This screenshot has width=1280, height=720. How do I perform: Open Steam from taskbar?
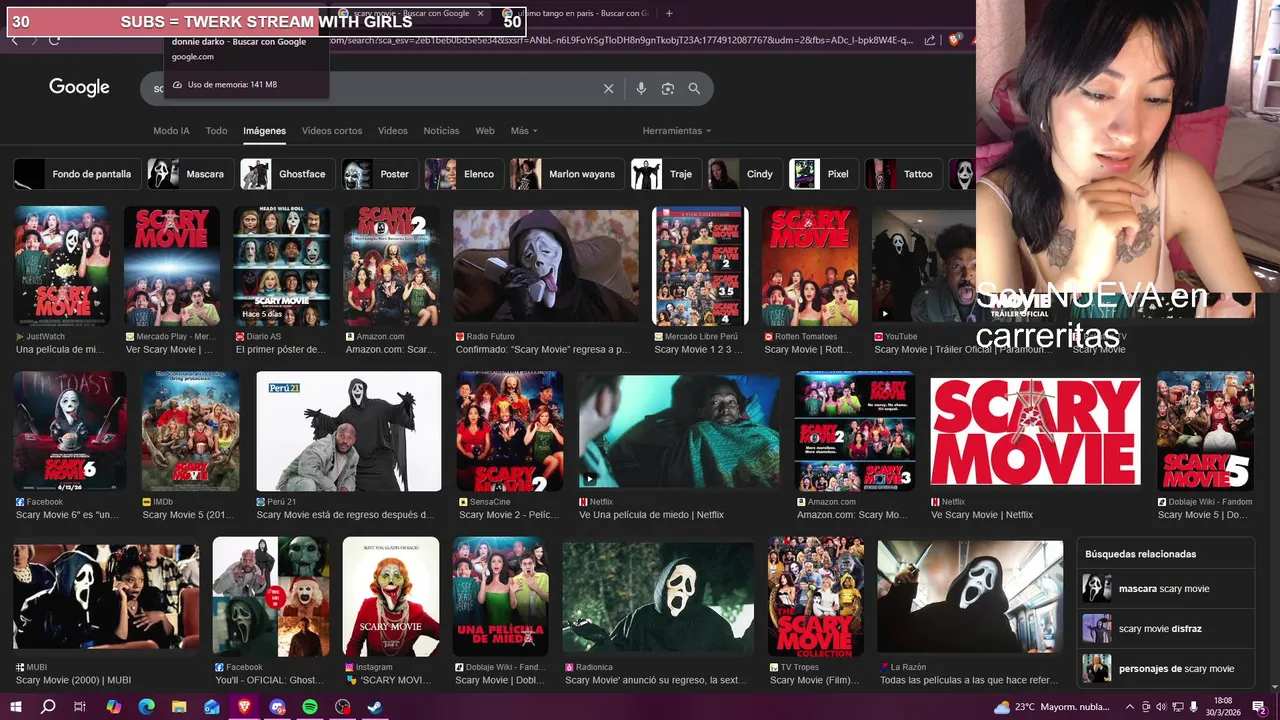coord(375,707)
